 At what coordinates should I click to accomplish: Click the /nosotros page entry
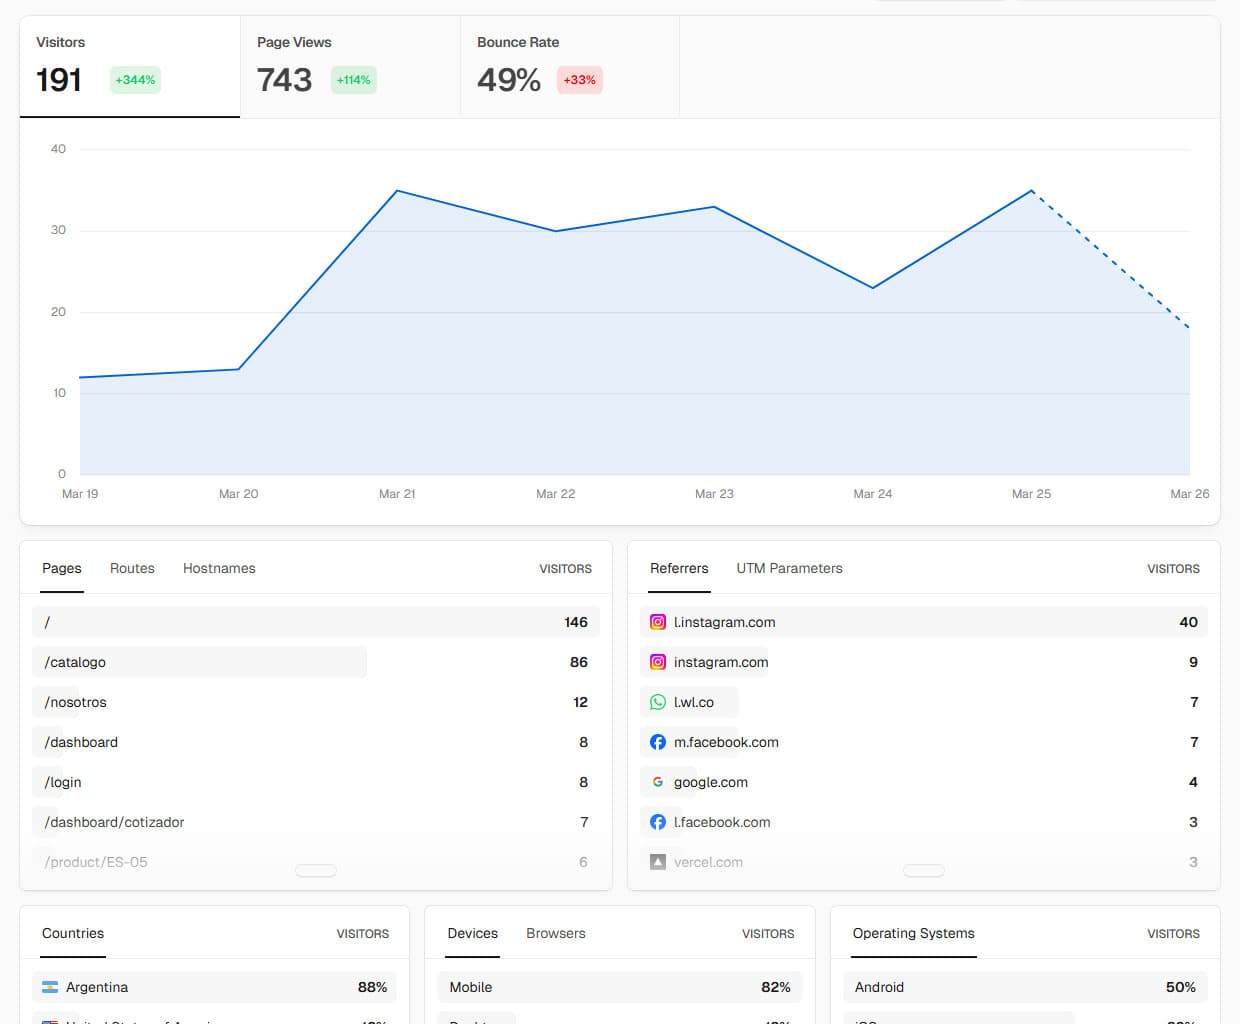click(x=76, y=702)
